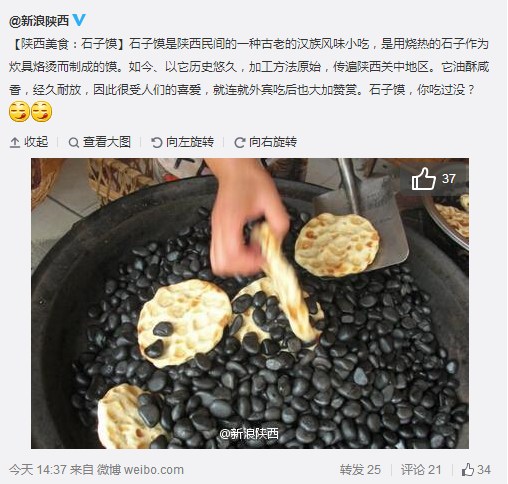This screenshot has height=484, width=508.
Task: Click the stone-baked bread photo
Action: click(x=250, y=303)
